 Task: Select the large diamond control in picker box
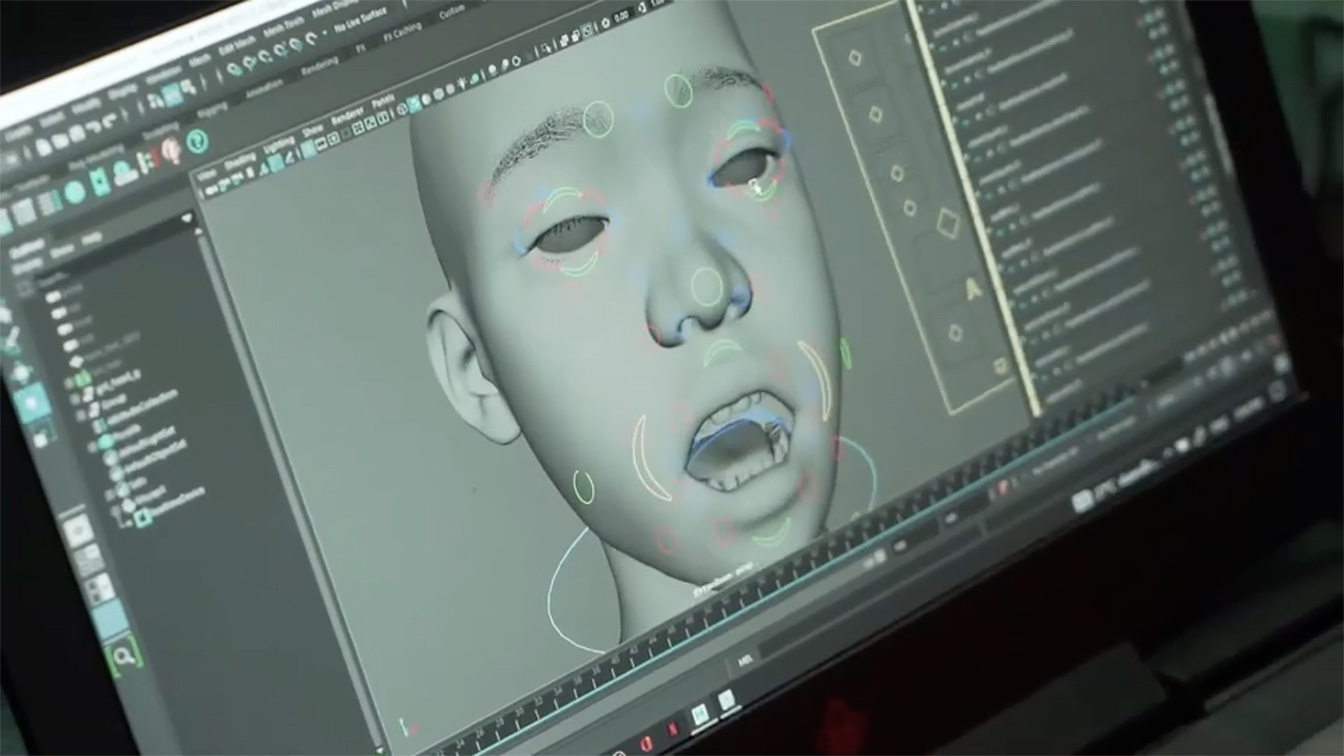coord(947,223)
